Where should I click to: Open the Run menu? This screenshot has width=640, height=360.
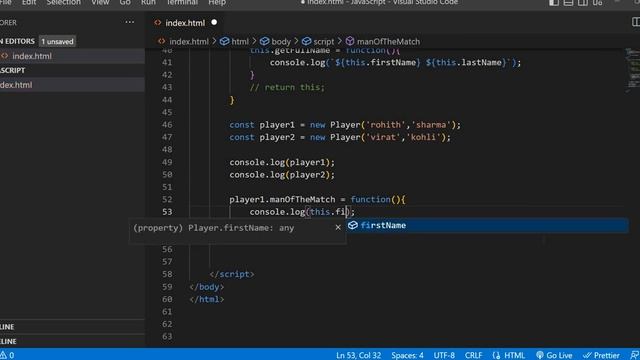coord(148,2)
